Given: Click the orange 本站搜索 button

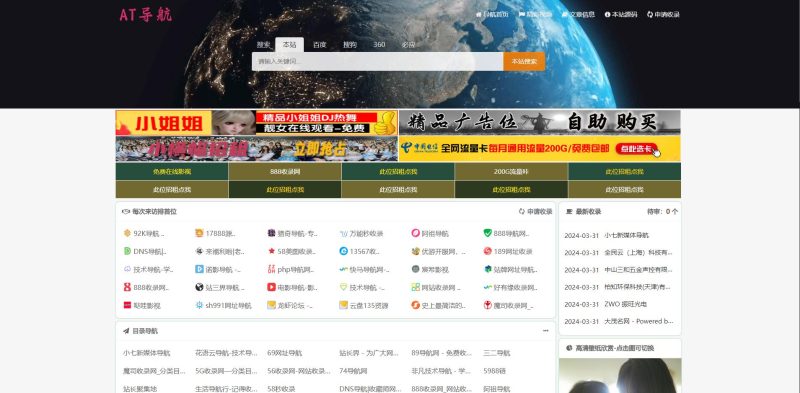Looking at the screenshot, I should pyautogui.click(x=524, y=61).
